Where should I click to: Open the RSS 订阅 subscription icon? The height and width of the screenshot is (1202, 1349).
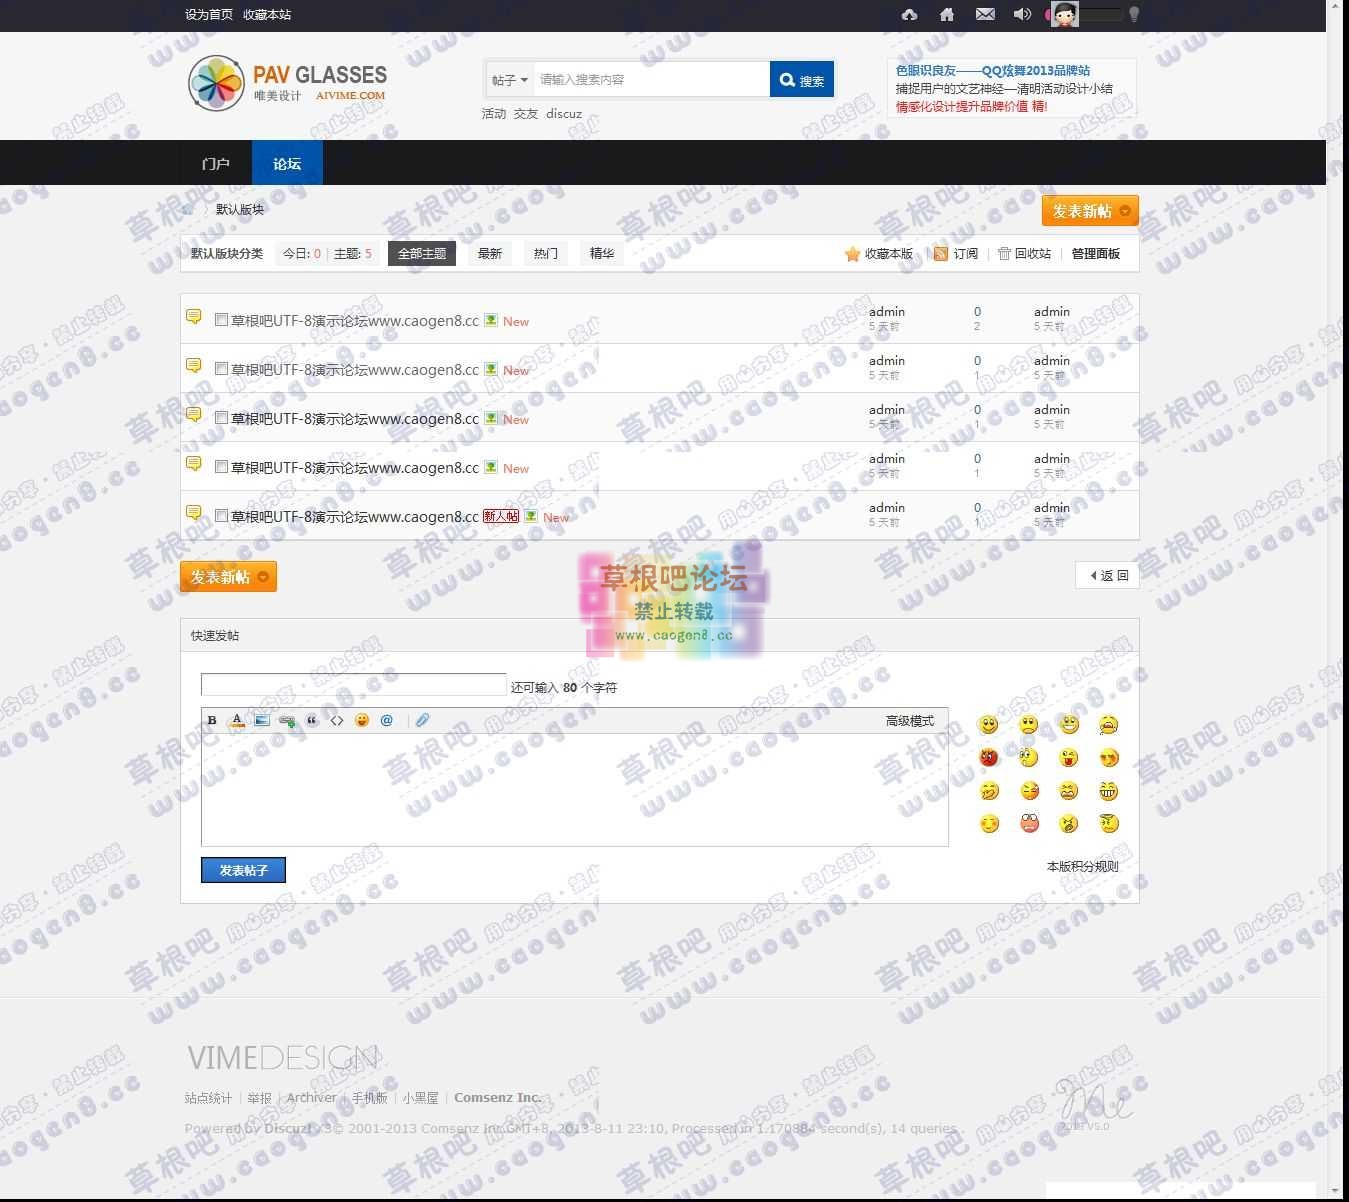940,253
